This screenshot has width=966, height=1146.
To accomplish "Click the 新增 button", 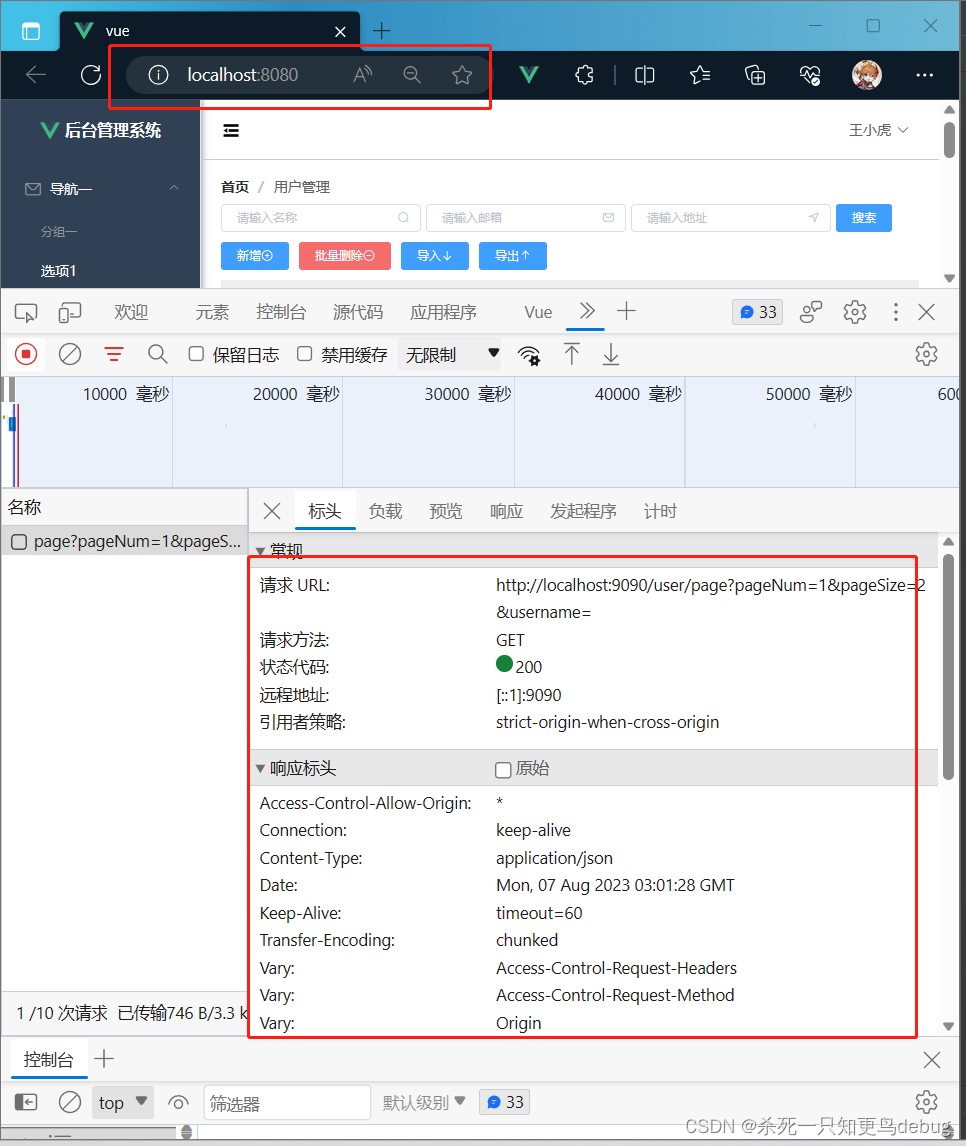I will pyautogui.click(x=254, y=256).
